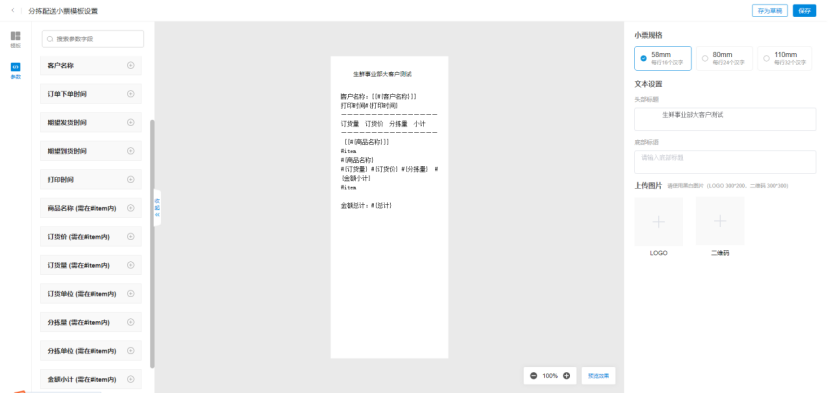
Task: Zoom in with the plus icon
Action: coord(566,375)
